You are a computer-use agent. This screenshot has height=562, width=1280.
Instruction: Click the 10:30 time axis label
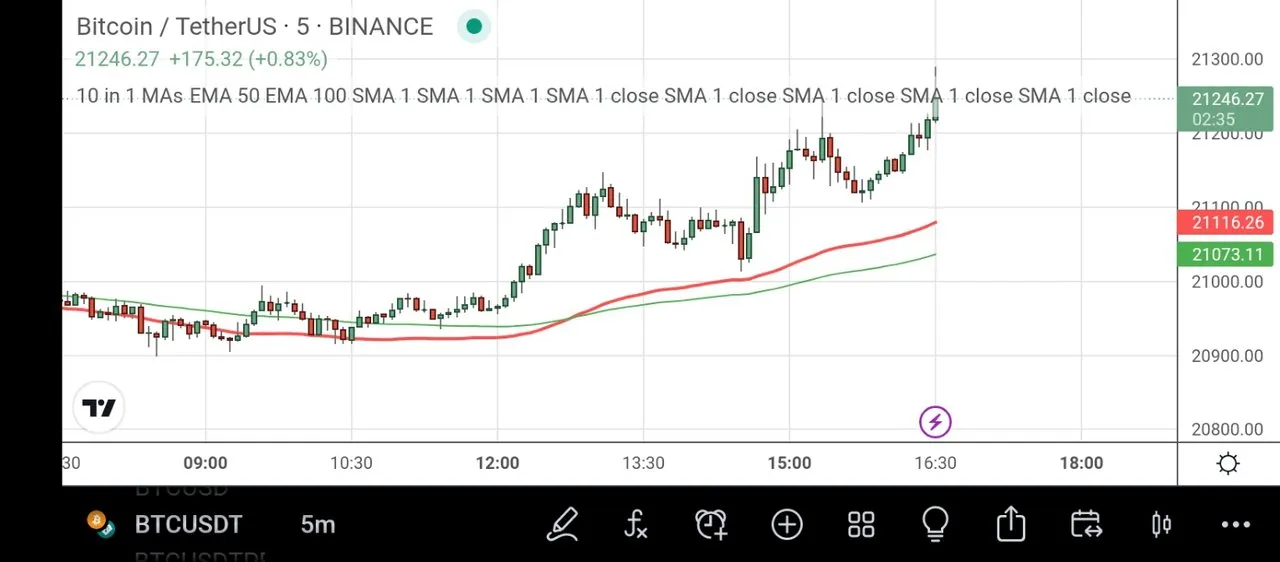(x=351, y=463)
